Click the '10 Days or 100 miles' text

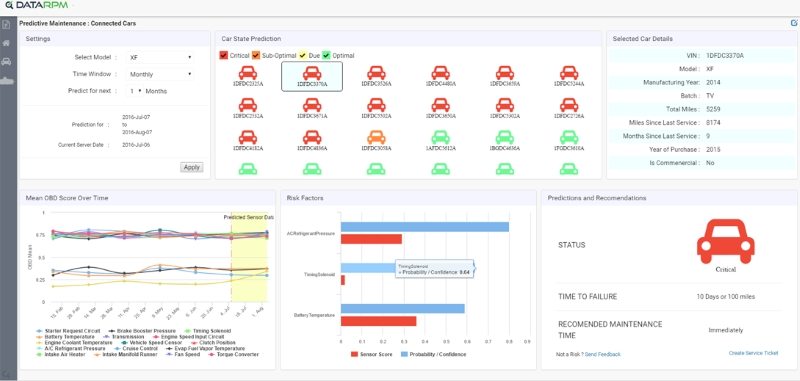coord(726,296)
